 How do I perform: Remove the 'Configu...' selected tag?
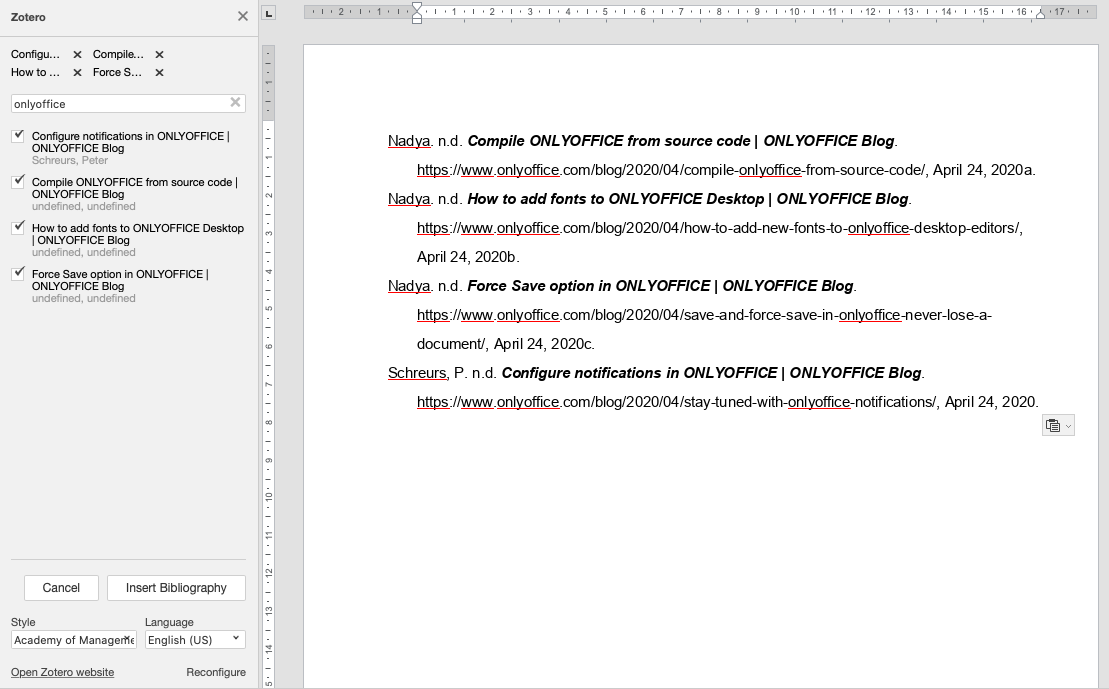coord(77,54)
